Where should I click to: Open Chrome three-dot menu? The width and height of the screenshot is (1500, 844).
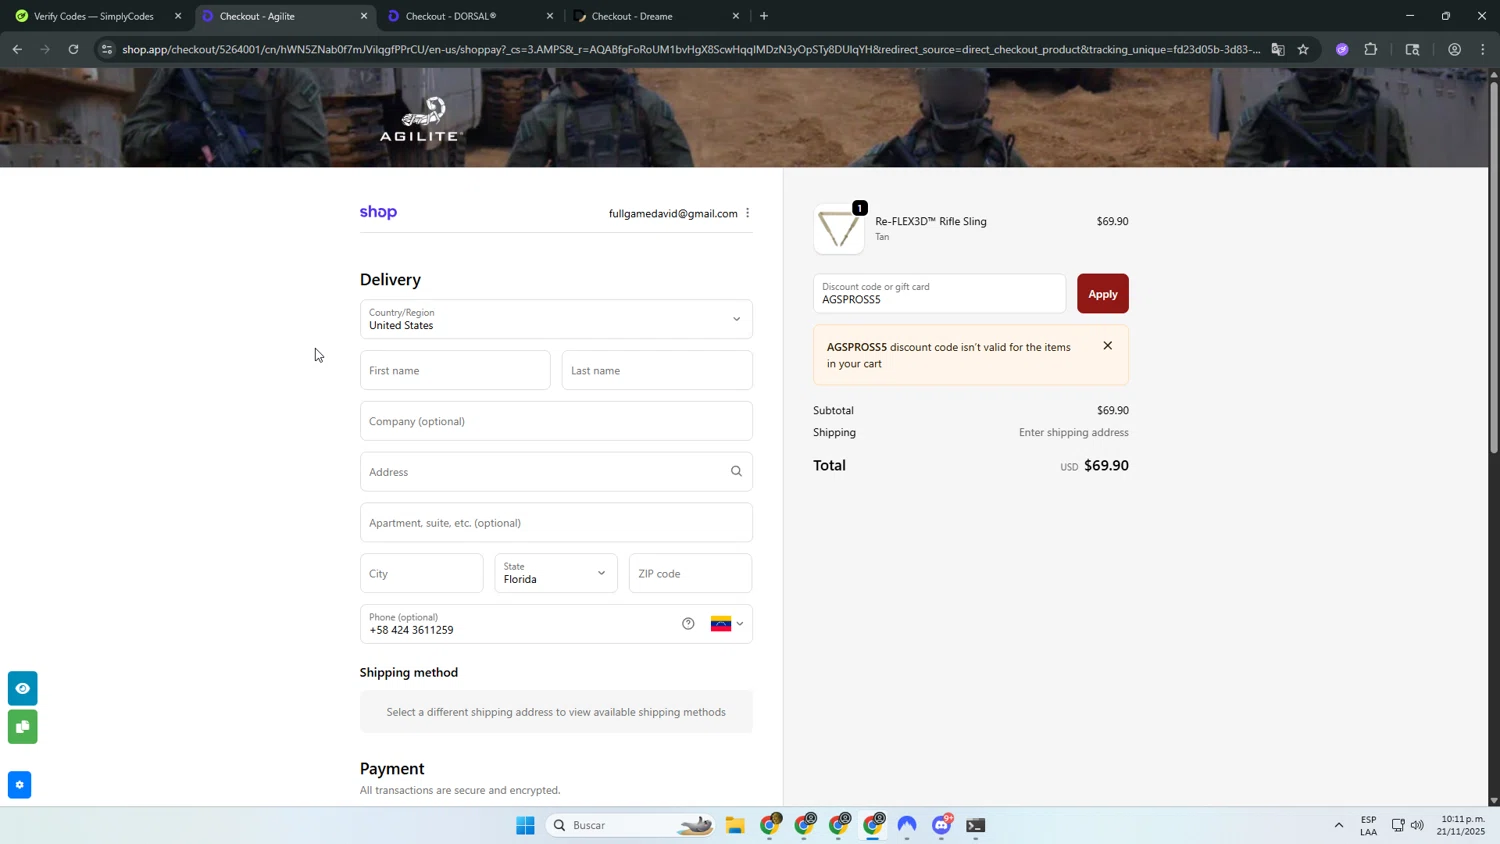1483,49
